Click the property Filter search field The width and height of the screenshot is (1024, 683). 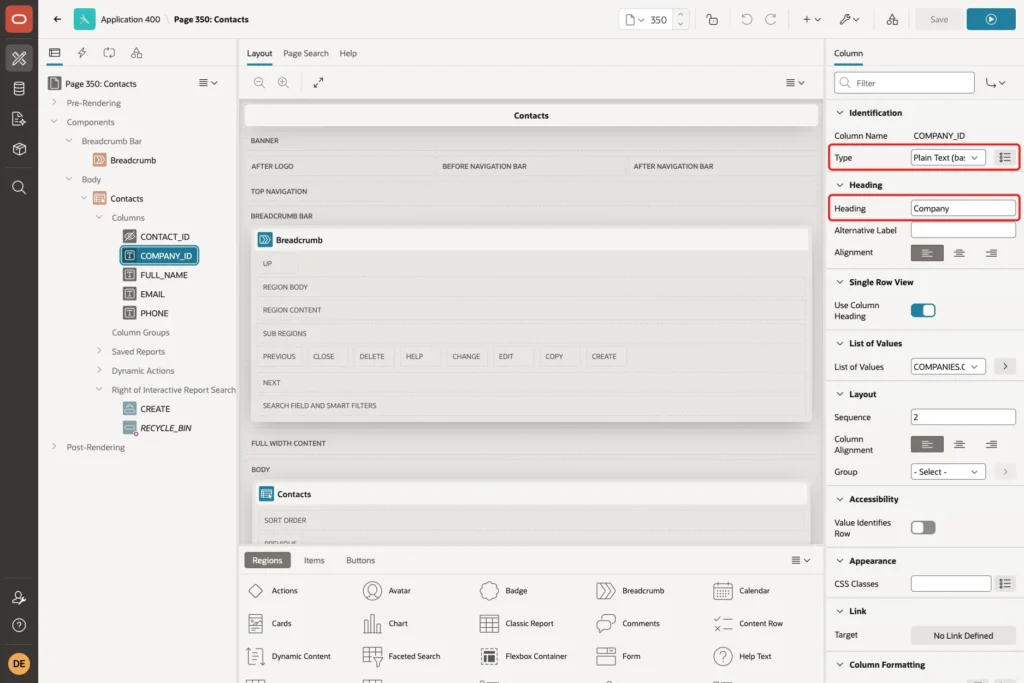904,83
